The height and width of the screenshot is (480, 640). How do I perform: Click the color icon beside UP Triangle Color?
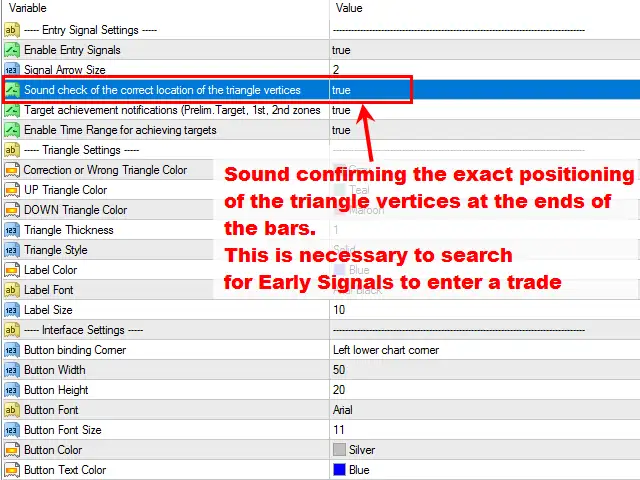coord(12,190)
